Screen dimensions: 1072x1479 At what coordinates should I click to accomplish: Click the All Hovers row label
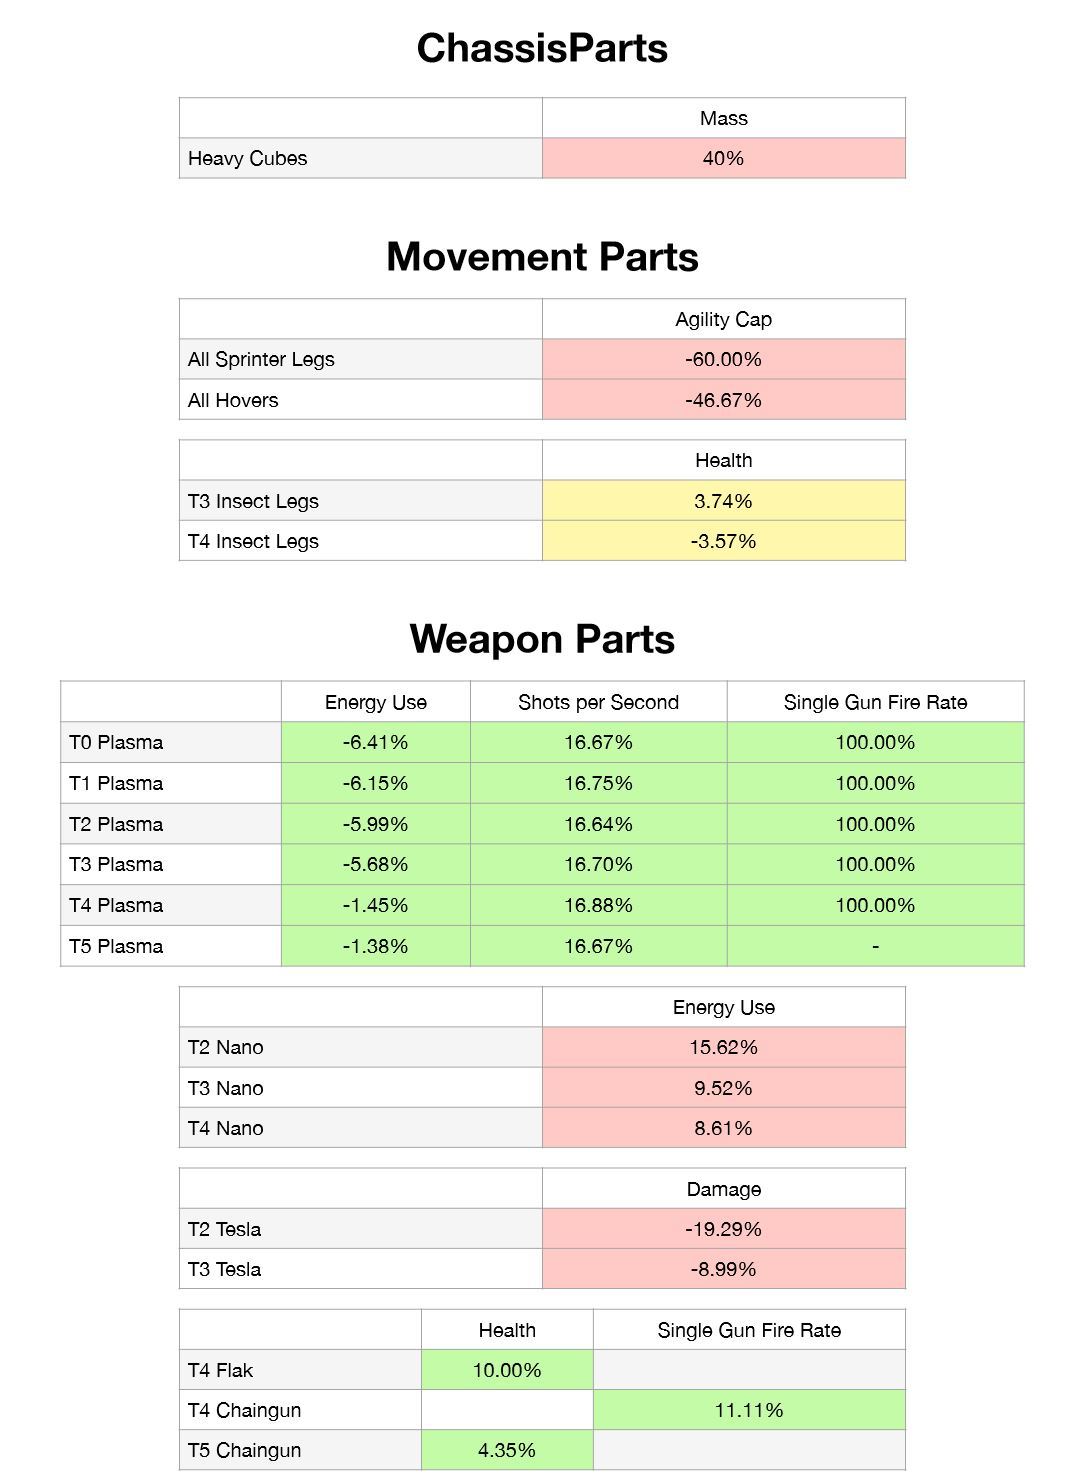[361, 400]
